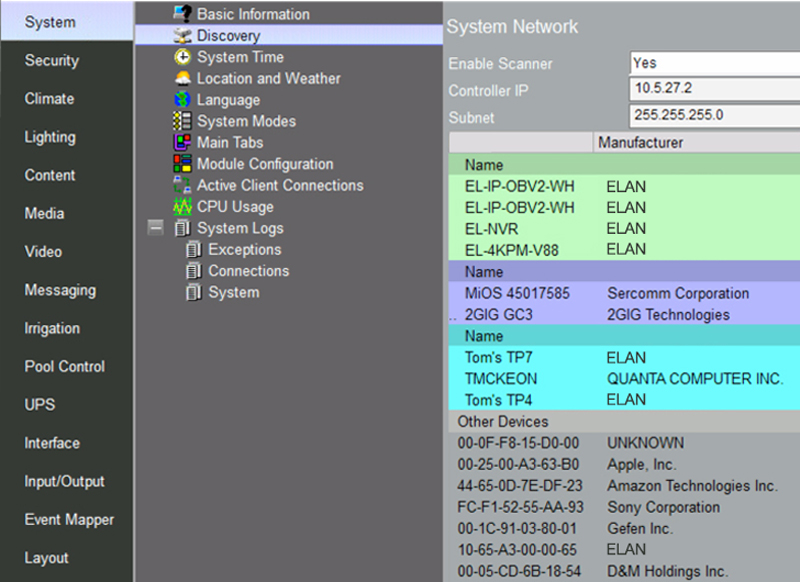Click the System Time clock icon
Image resolution: width=800 pixels, height=582 pixels.
183,57
